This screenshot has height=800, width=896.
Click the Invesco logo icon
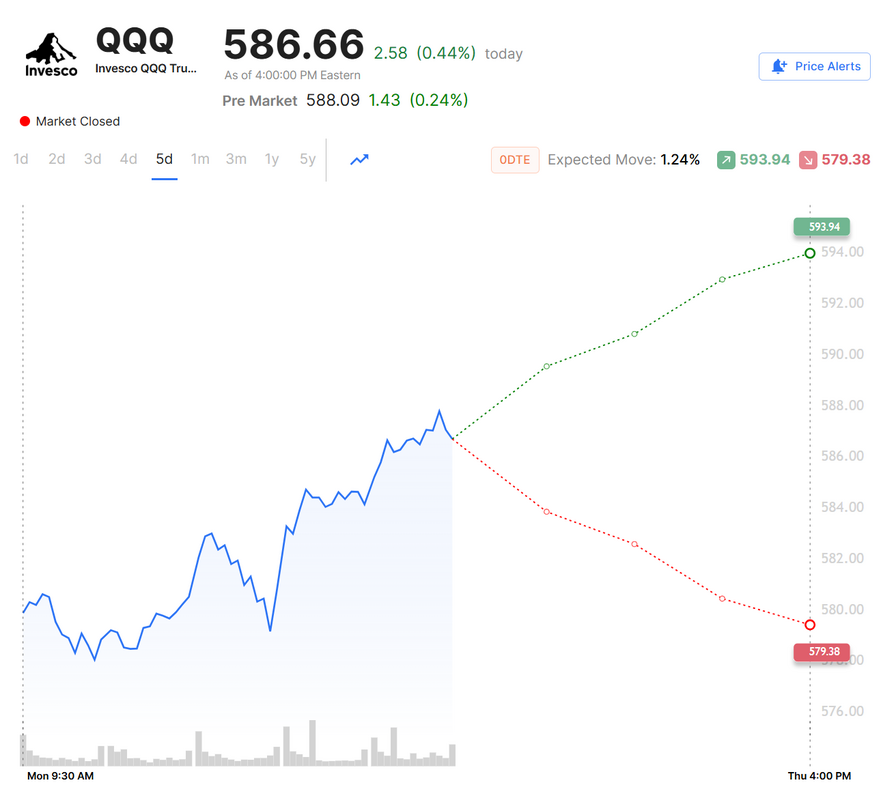51,54
